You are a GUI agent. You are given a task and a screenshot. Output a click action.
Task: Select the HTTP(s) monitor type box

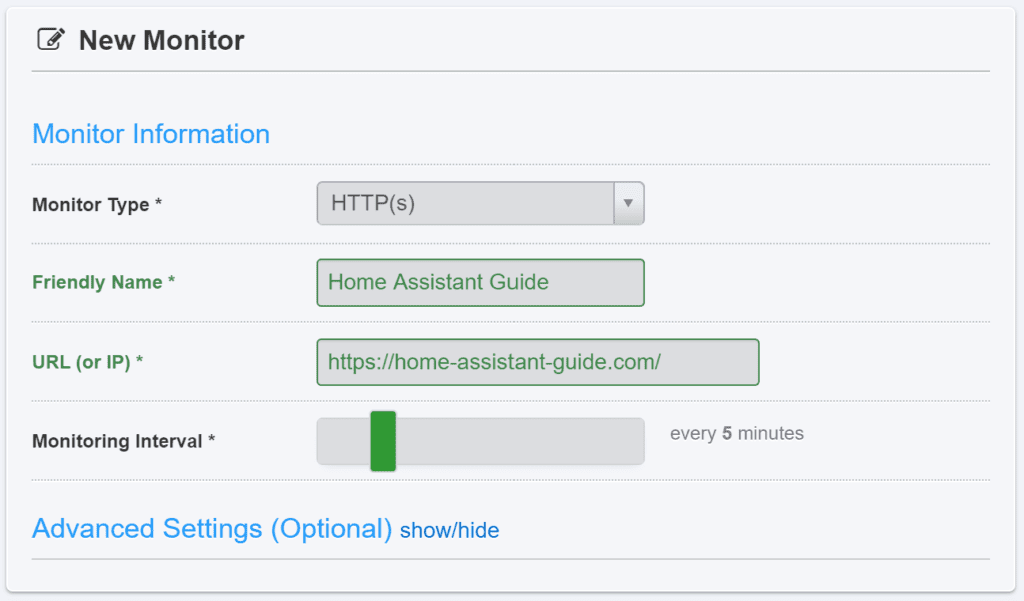(481, 203)
